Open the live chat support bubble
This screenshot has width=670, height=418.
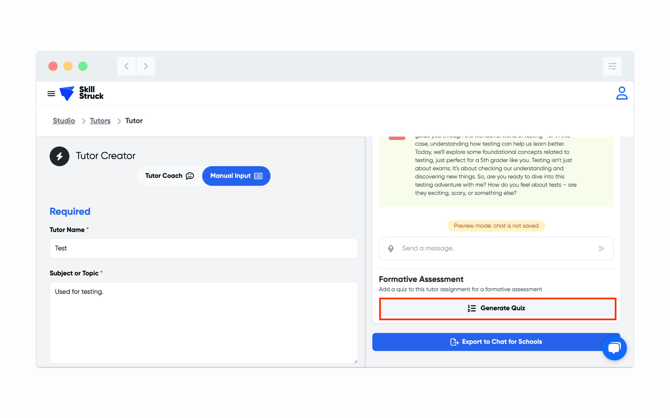(614, 348)
